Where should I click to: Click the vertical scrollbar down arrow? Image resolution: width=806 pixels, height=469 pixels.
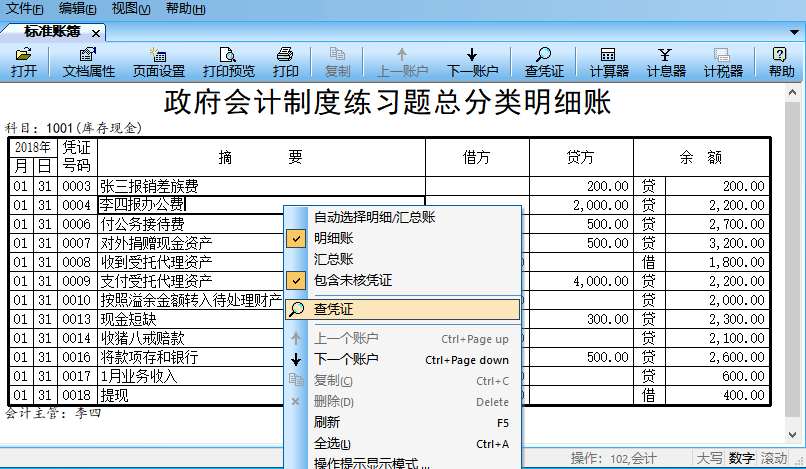pos(793,435)
